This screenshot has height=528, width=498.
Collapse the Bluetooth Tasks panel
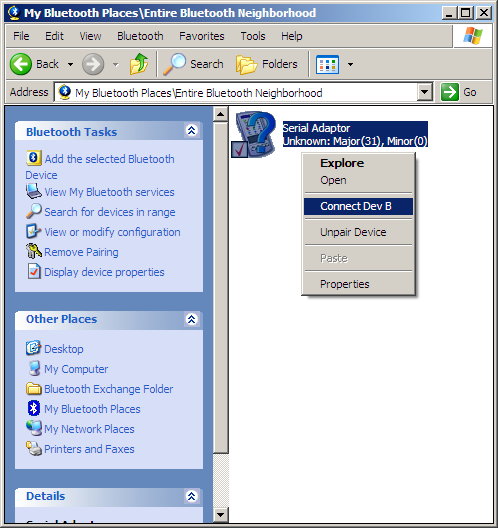192,131
